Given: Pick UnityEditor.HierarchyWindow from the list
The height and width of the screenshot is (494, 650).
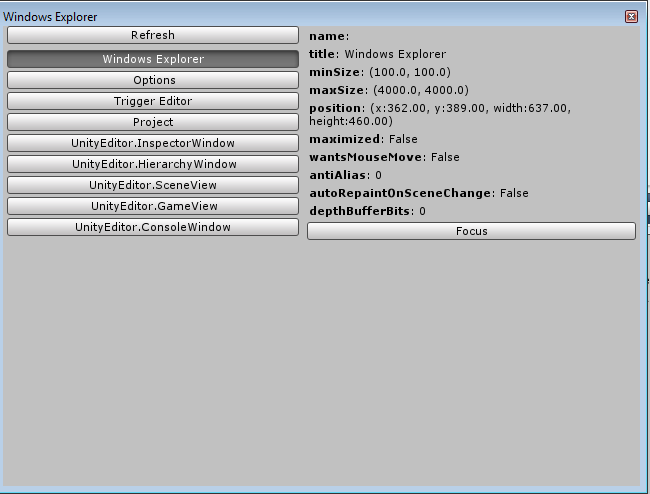Looking at the screenshot, I should [153, 164].
